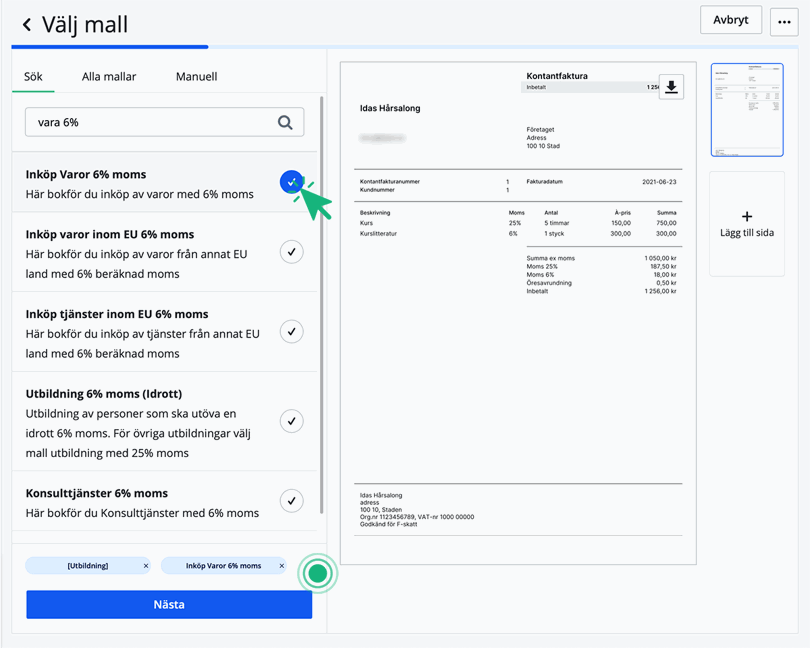Click the Avbryt button
This screenshot has height=648, width=810.
coord(731,20)
